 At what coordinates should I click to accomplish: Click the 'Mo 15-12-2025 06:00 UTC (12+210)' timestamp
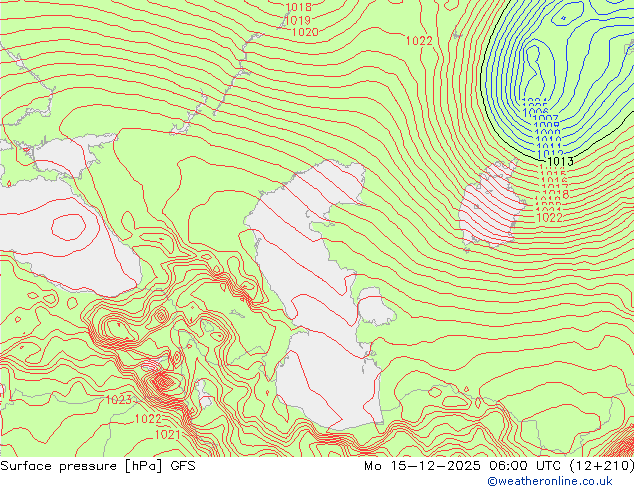coord(499,466)
